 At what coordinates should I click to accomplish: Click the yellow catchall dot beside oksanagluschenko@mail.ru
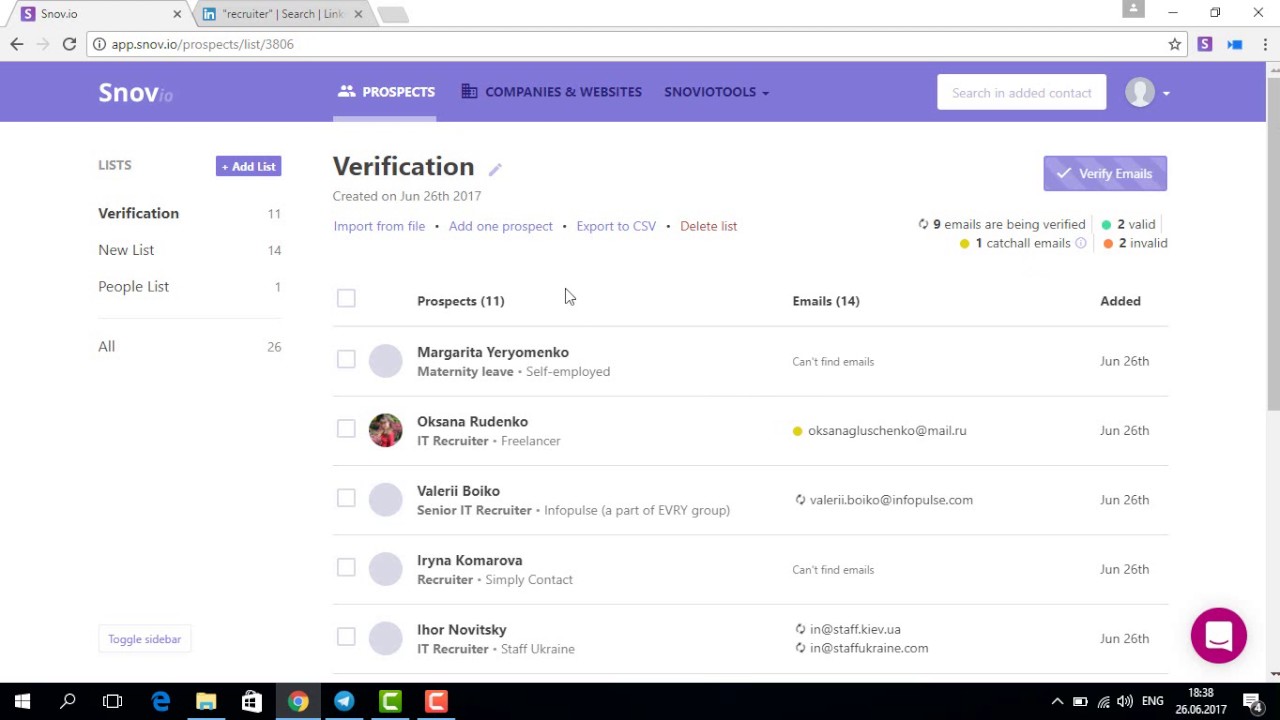click(x=797, y=431)
